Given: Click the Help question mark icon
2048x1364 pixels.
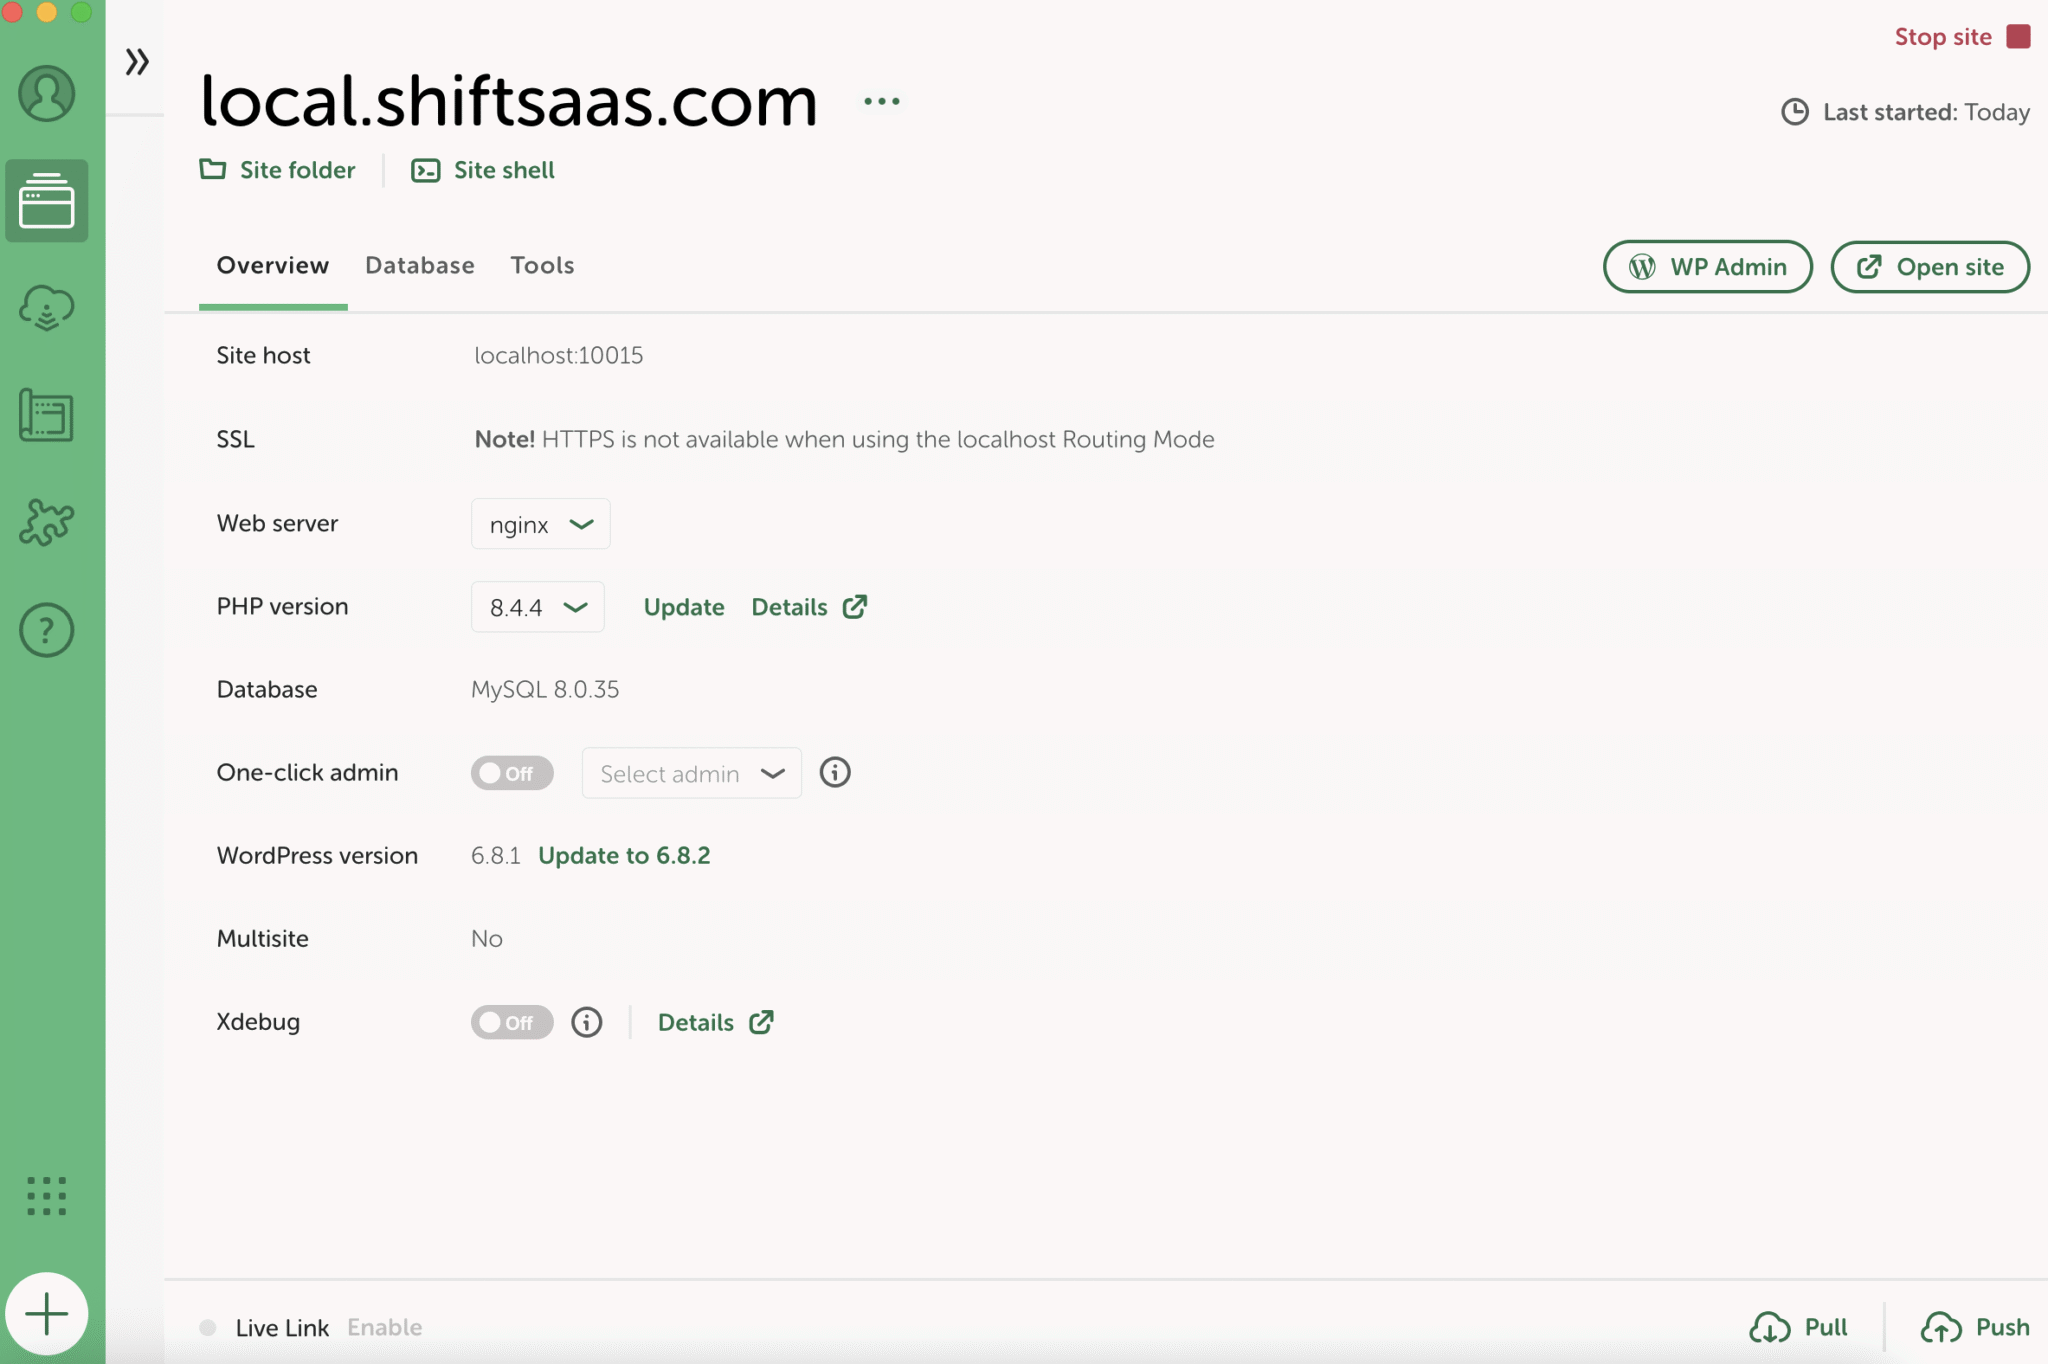Looking at the screenshot, I should point(46,630).
